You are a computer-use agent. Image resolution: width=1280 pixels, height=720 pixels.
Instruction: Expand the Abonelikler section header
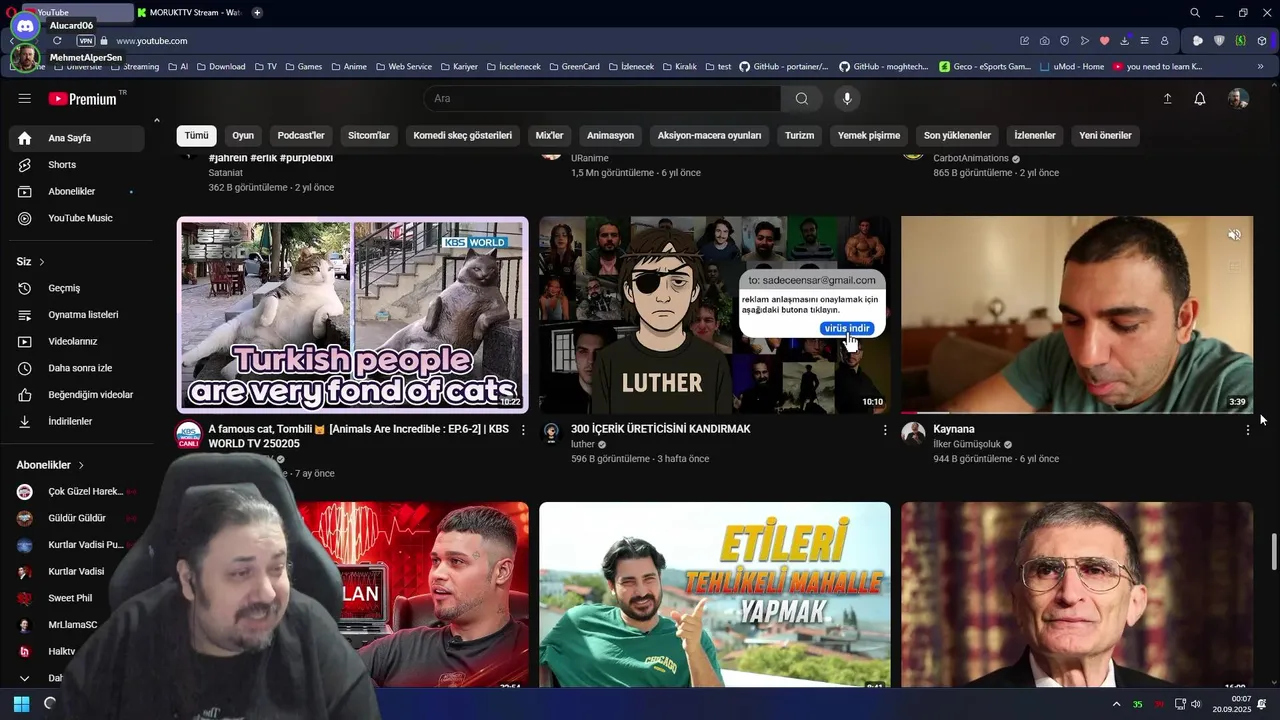click(50, 465)
